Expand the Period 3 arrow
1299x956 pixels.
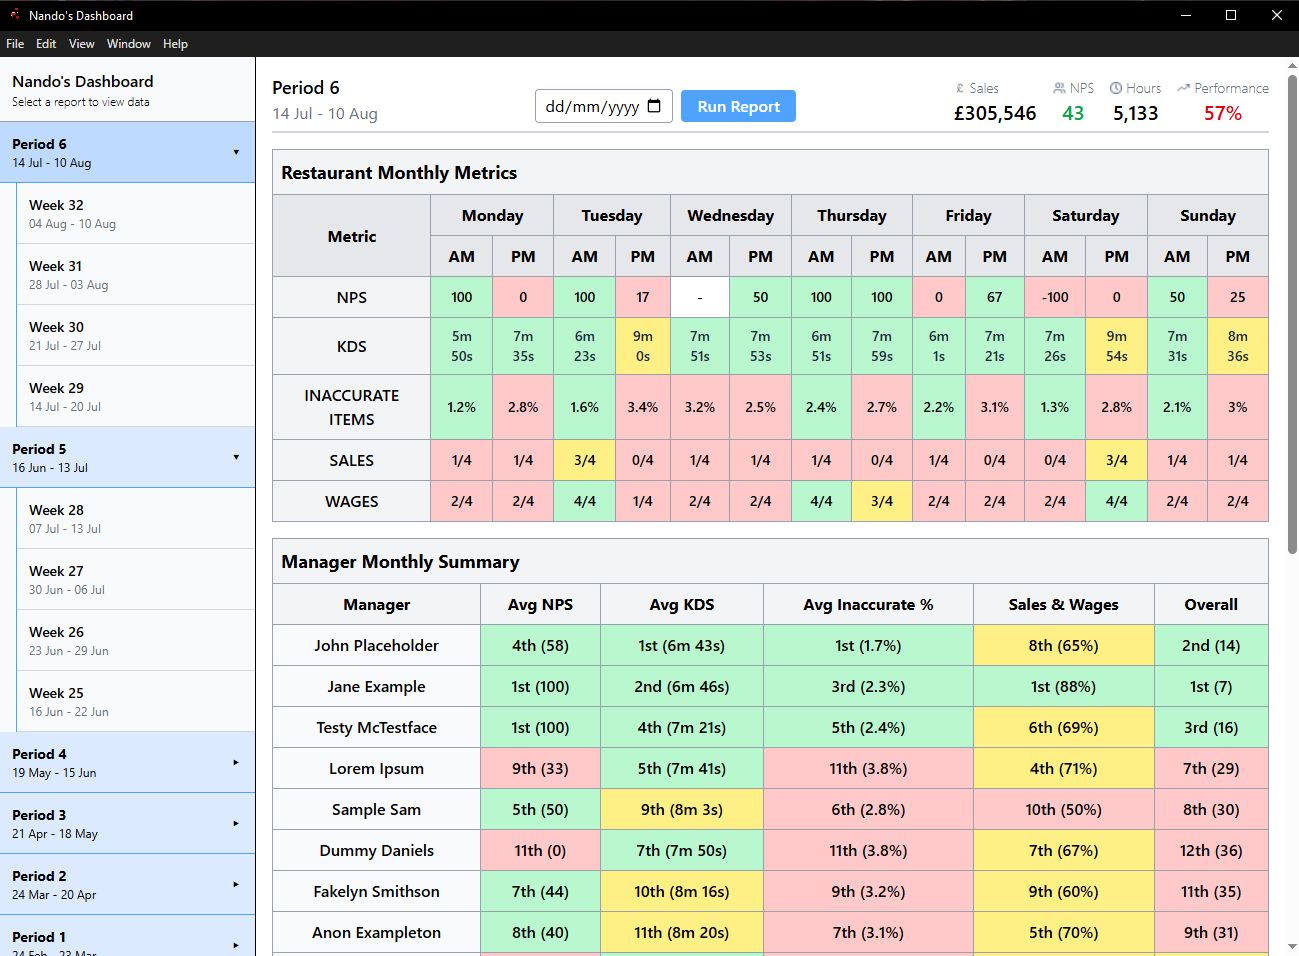point(236,823)
